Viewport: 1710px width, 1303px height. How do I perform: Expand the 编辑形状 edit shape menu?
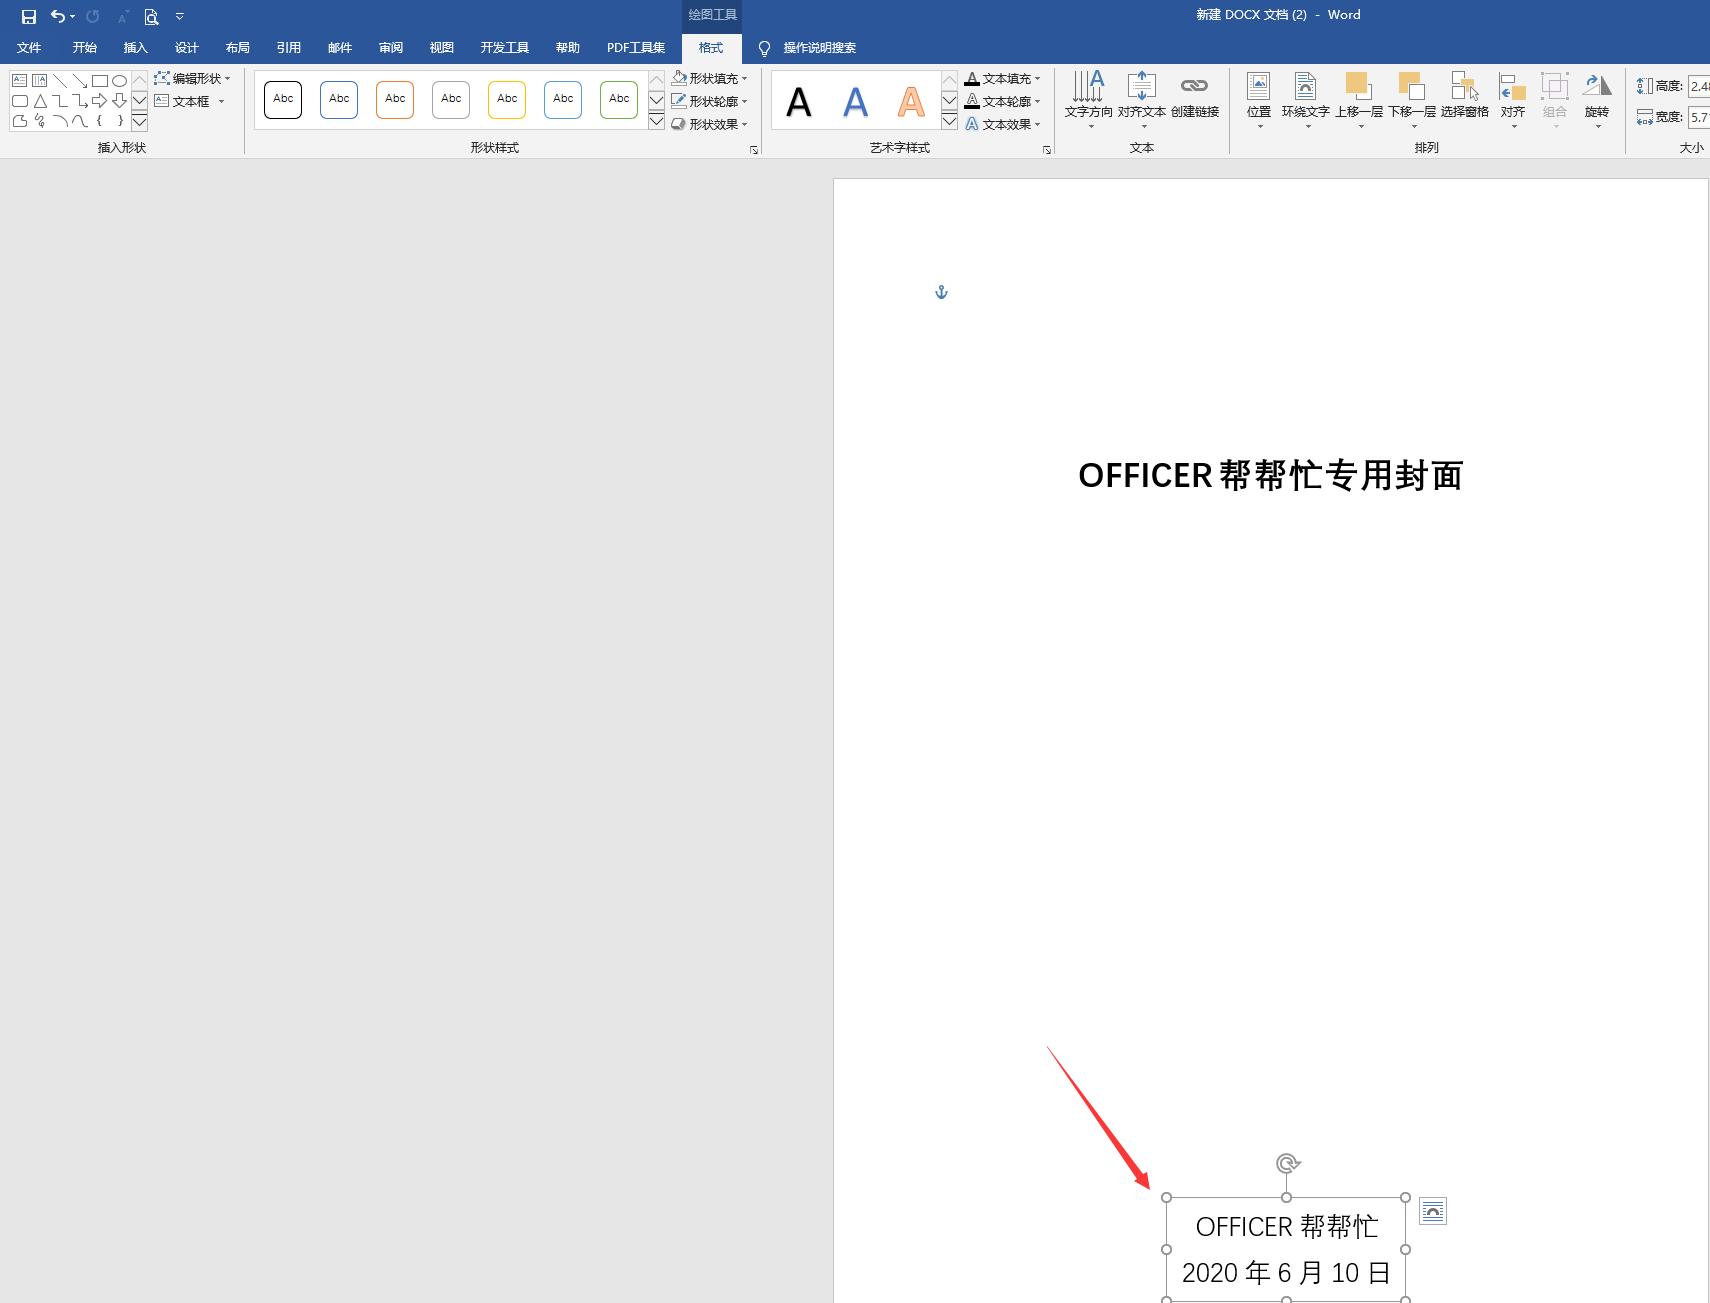pyautogui.click(x=196, y=77)
